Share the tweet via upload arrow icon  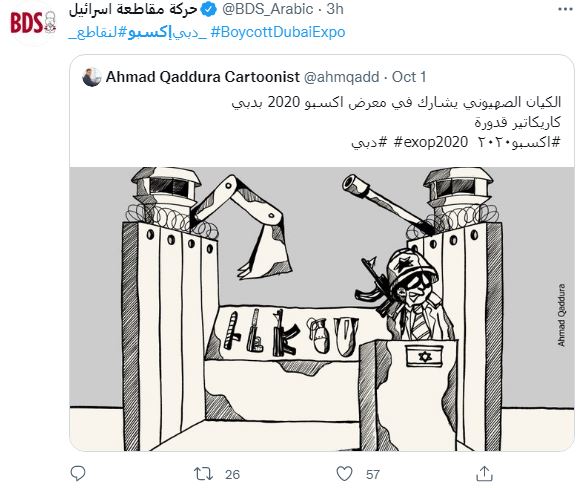(x=484, y=474)
